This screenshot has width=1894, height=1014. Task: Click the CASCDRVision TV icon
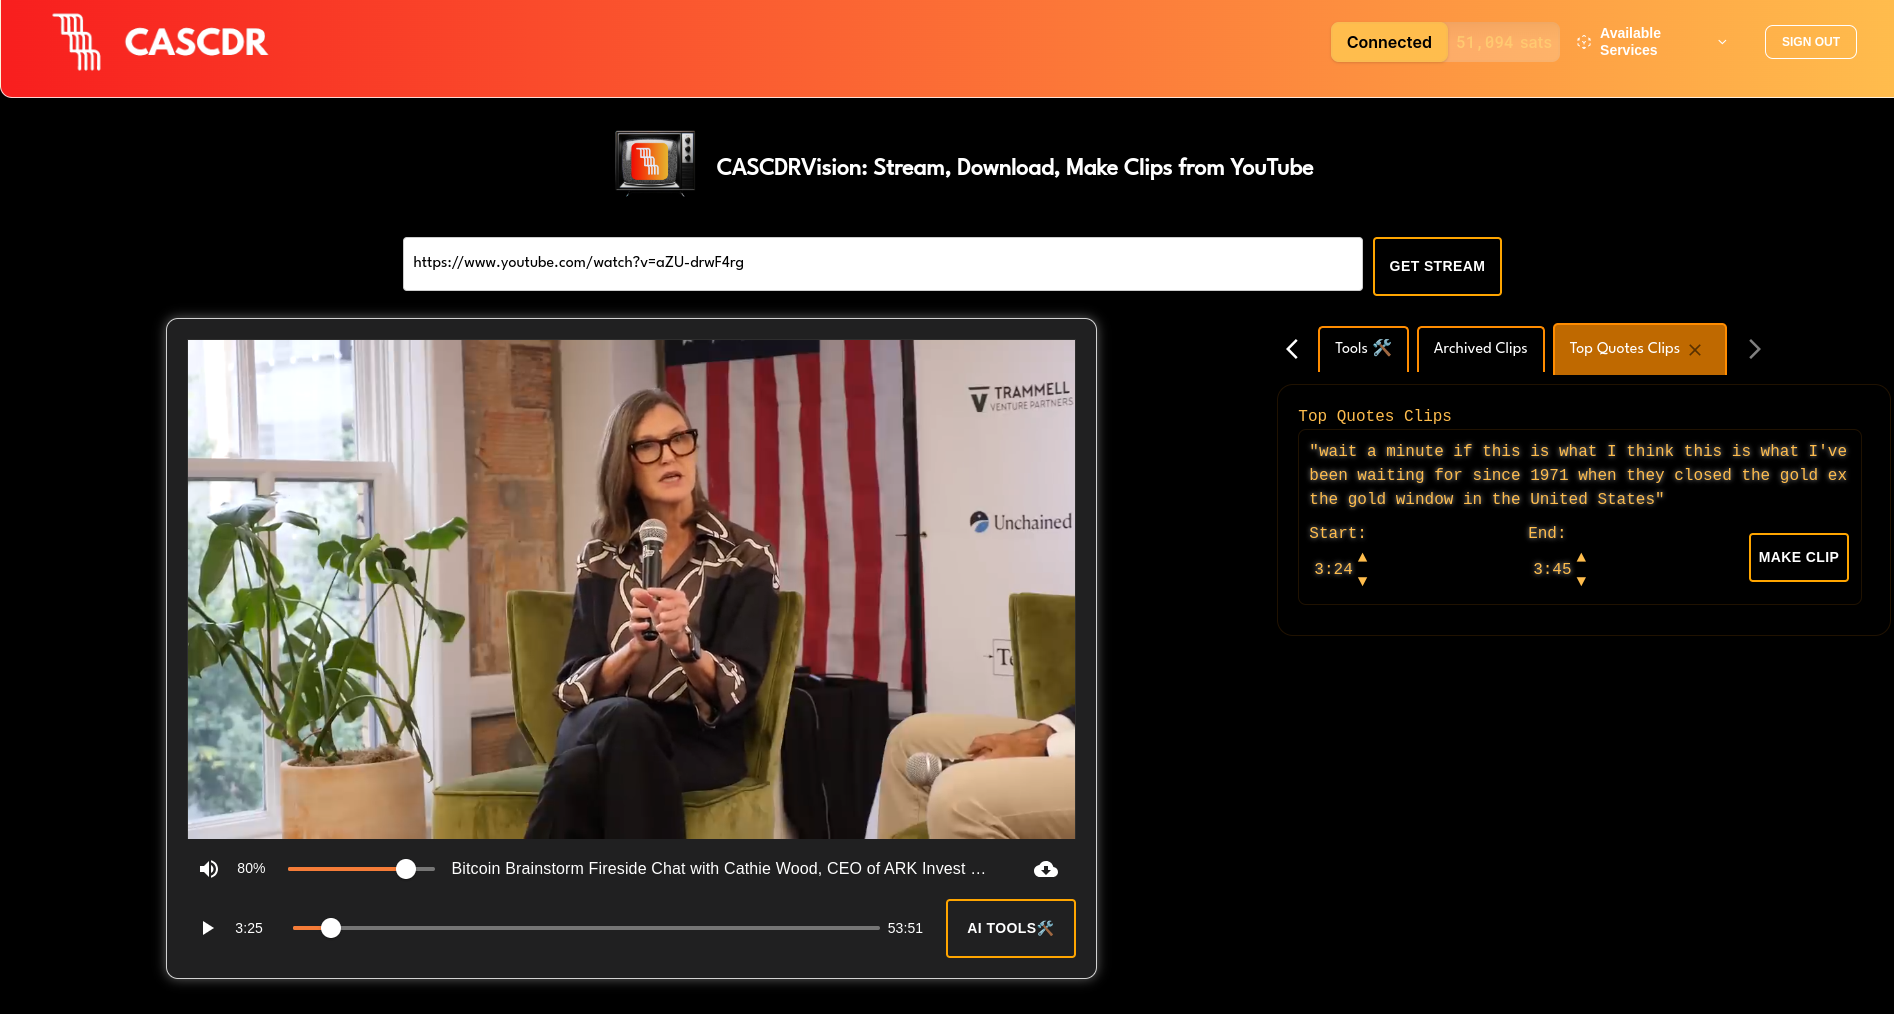[x=655, y=162]
